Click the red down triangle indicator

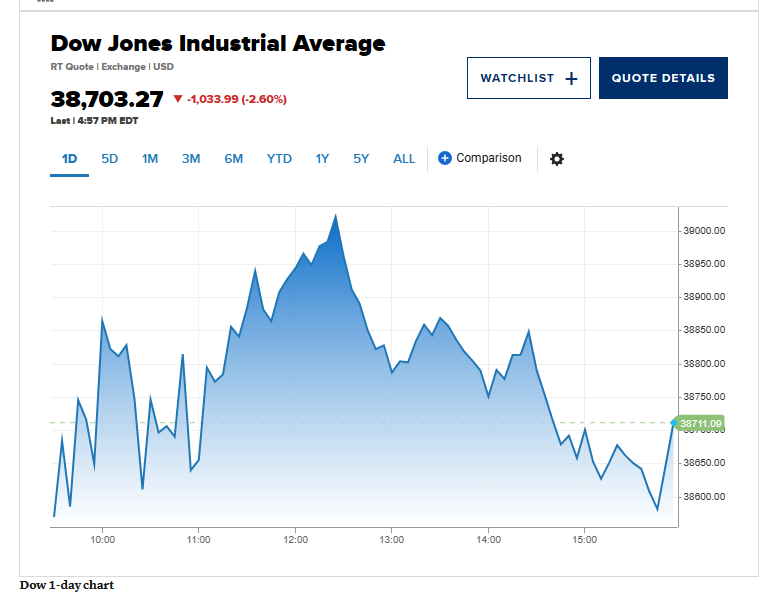pos(178,99)
